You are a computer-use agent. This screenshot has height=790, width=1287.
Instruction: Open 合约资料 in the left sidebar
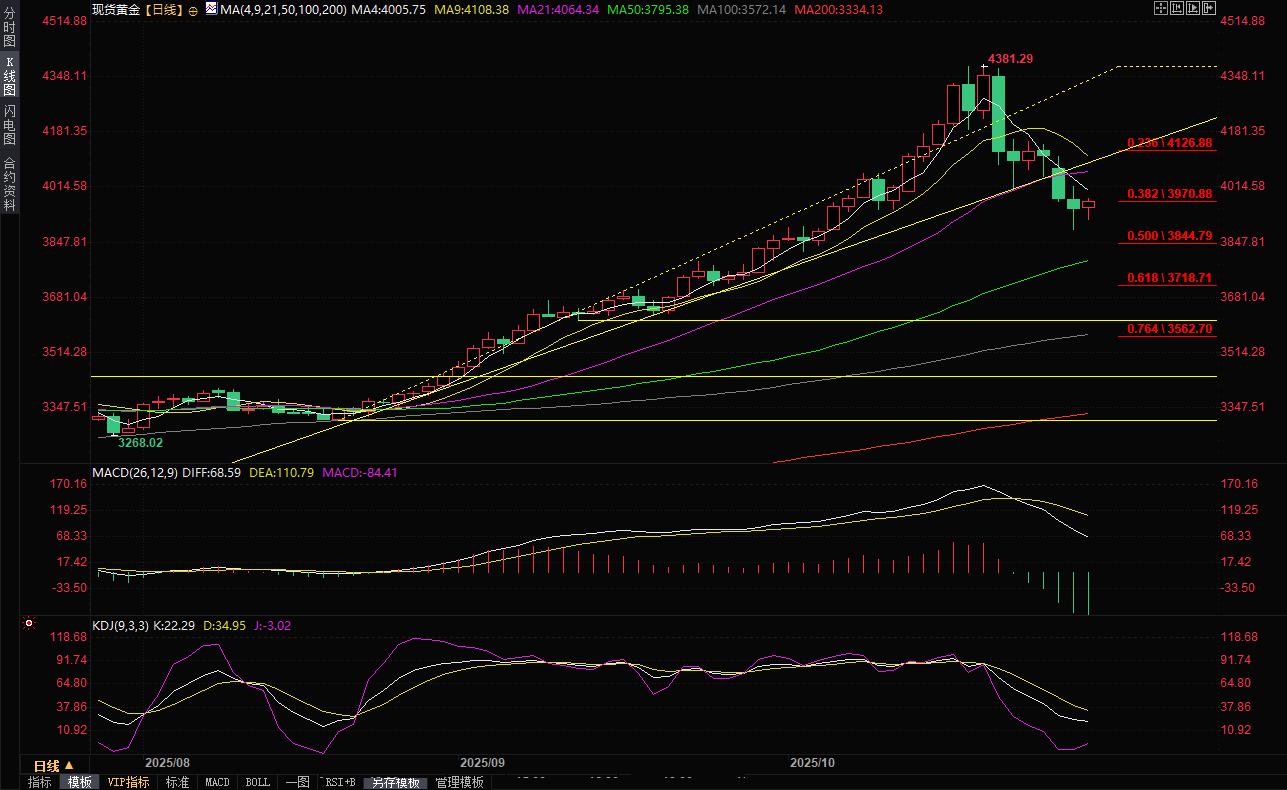[x=9, y=183]
